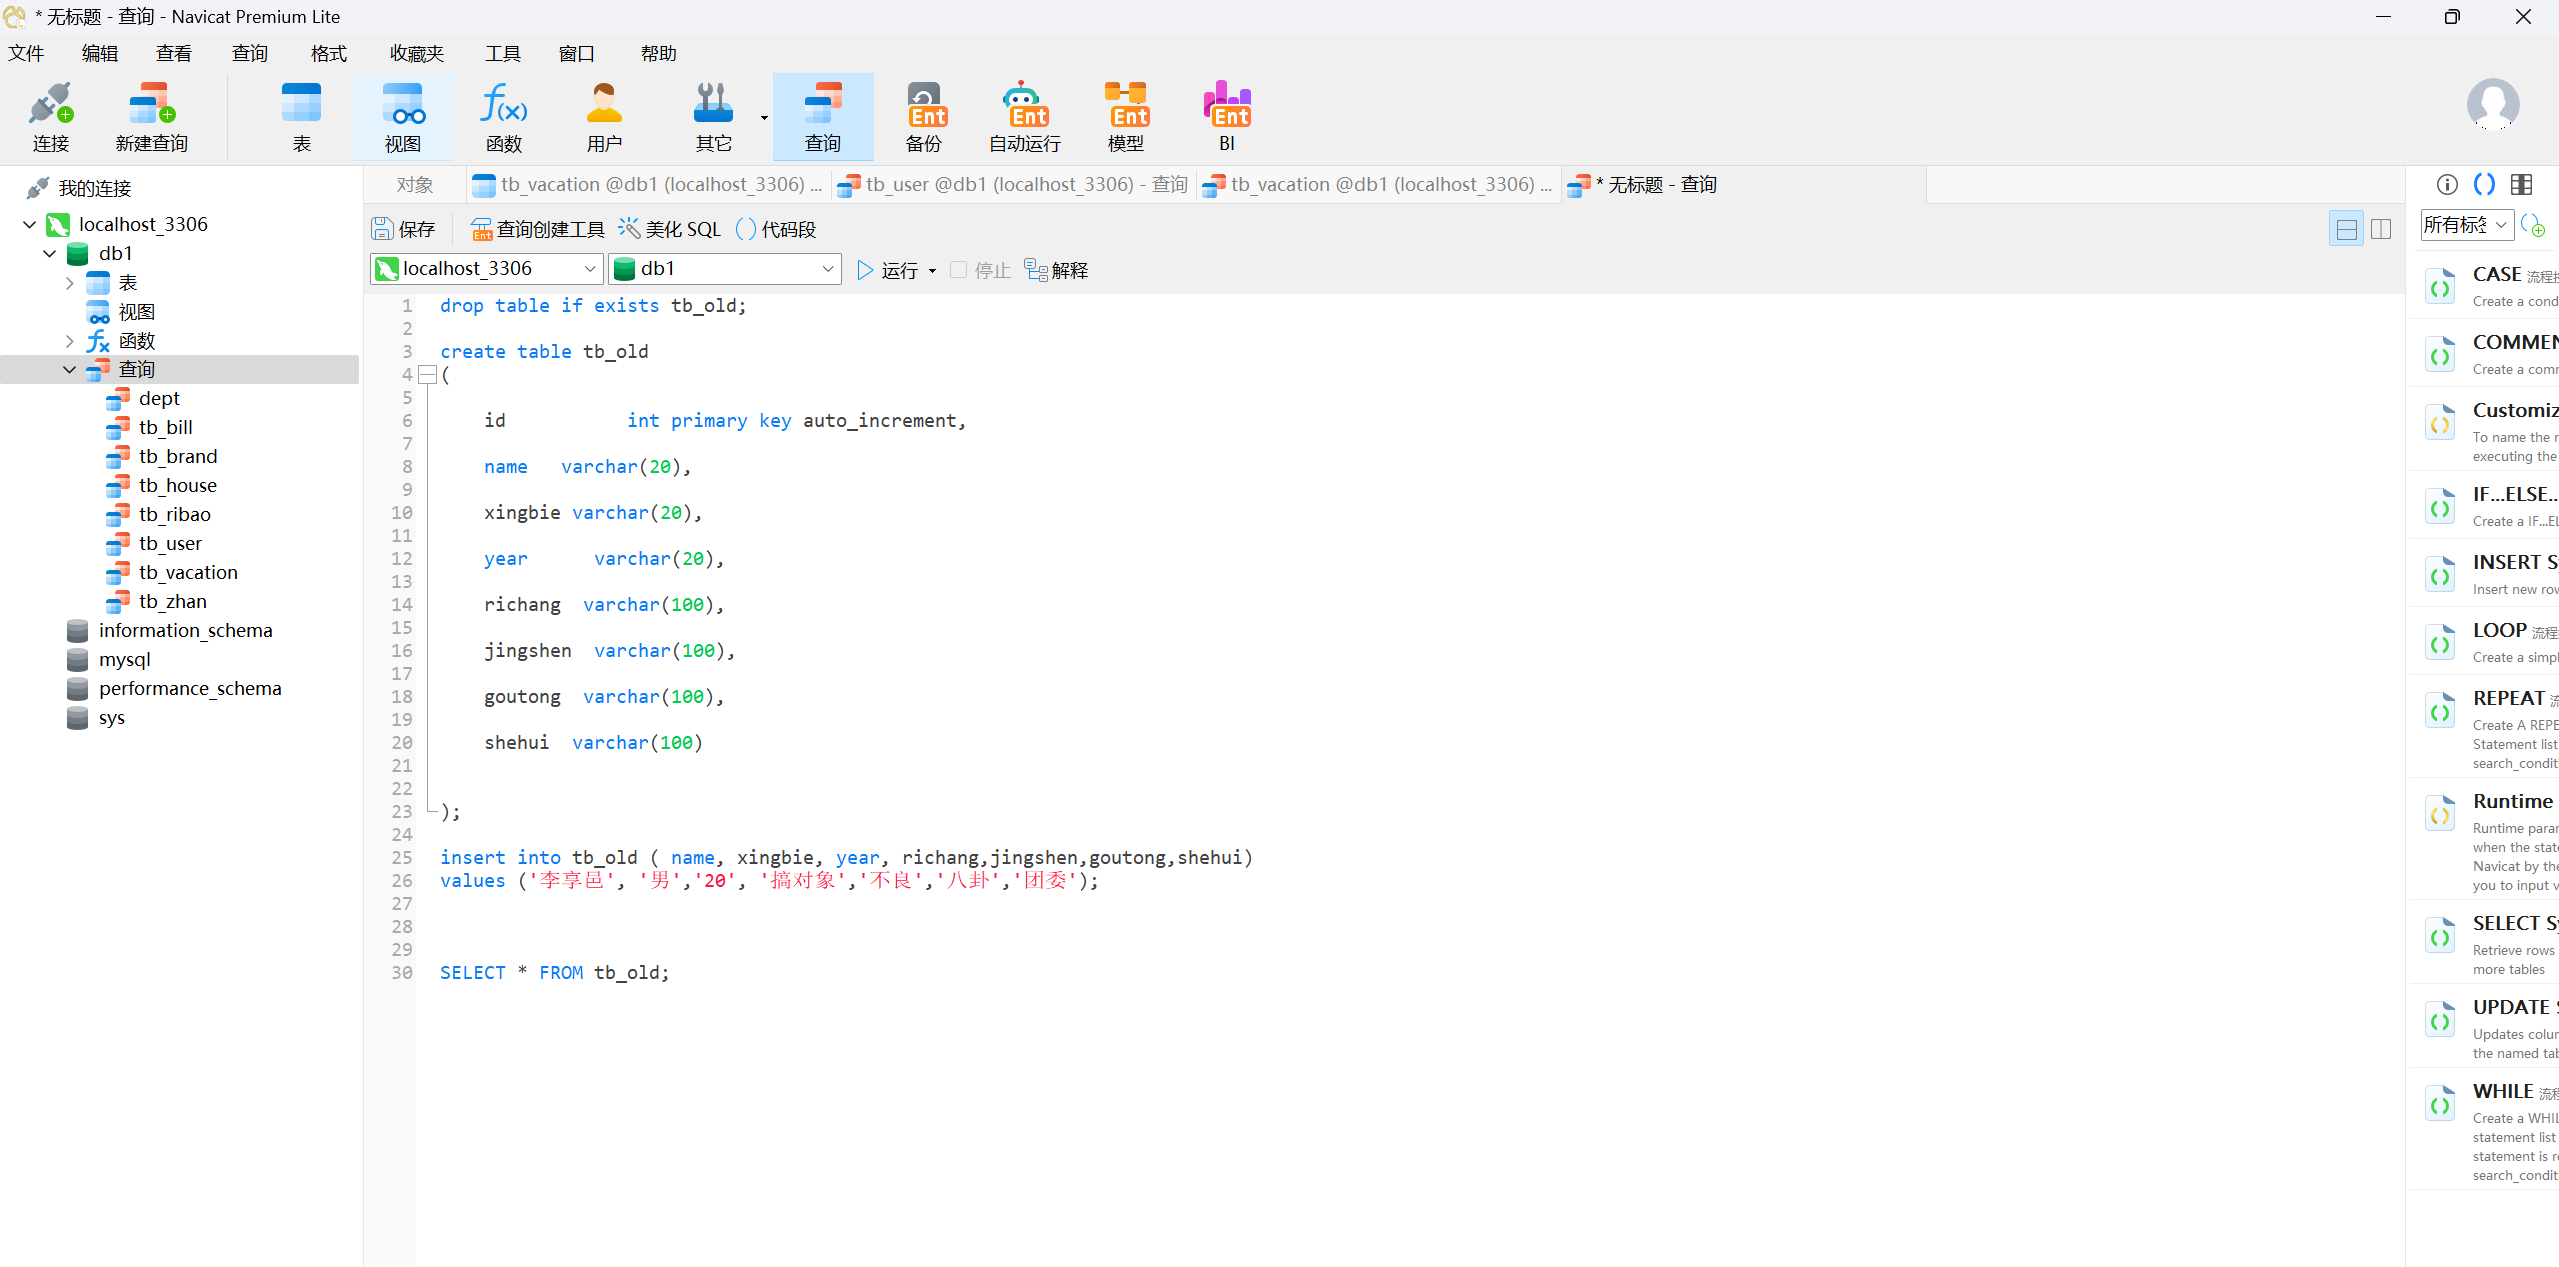Open the localhost_3306 connection dropdown
This screenshot has height=1267, width=2559.
589,269
